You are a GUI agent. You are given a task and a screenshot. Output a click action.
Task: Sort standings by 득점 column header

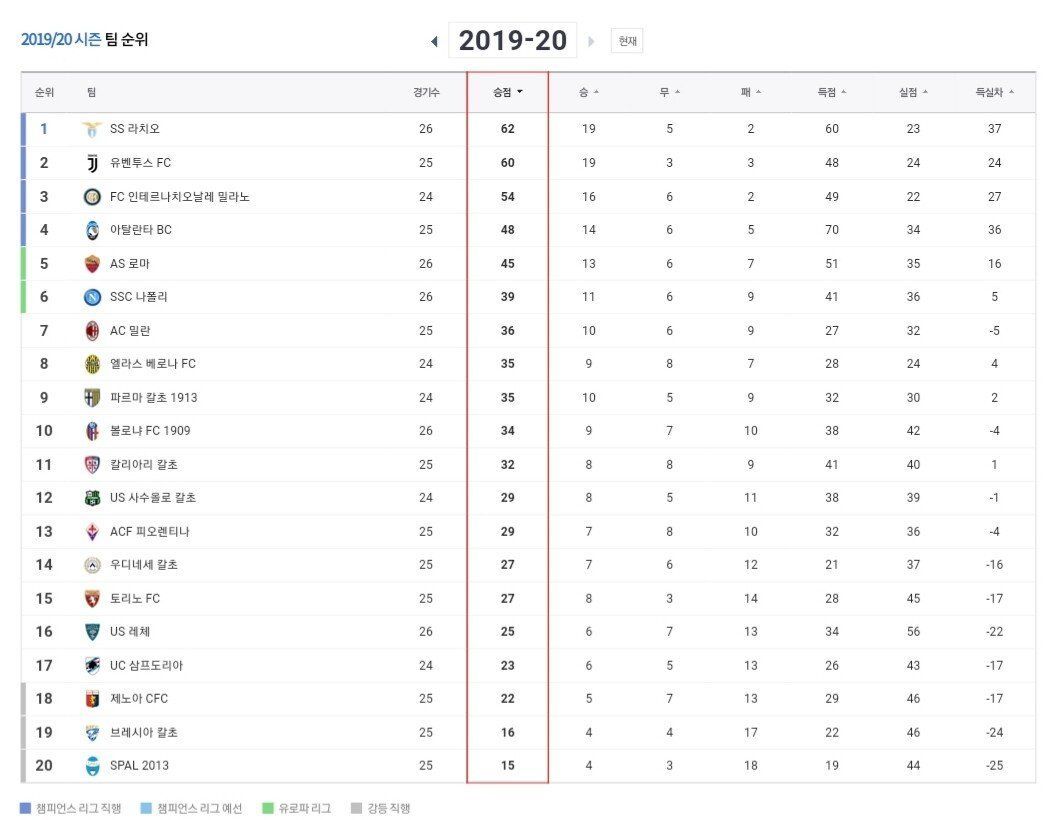point(831,92)
